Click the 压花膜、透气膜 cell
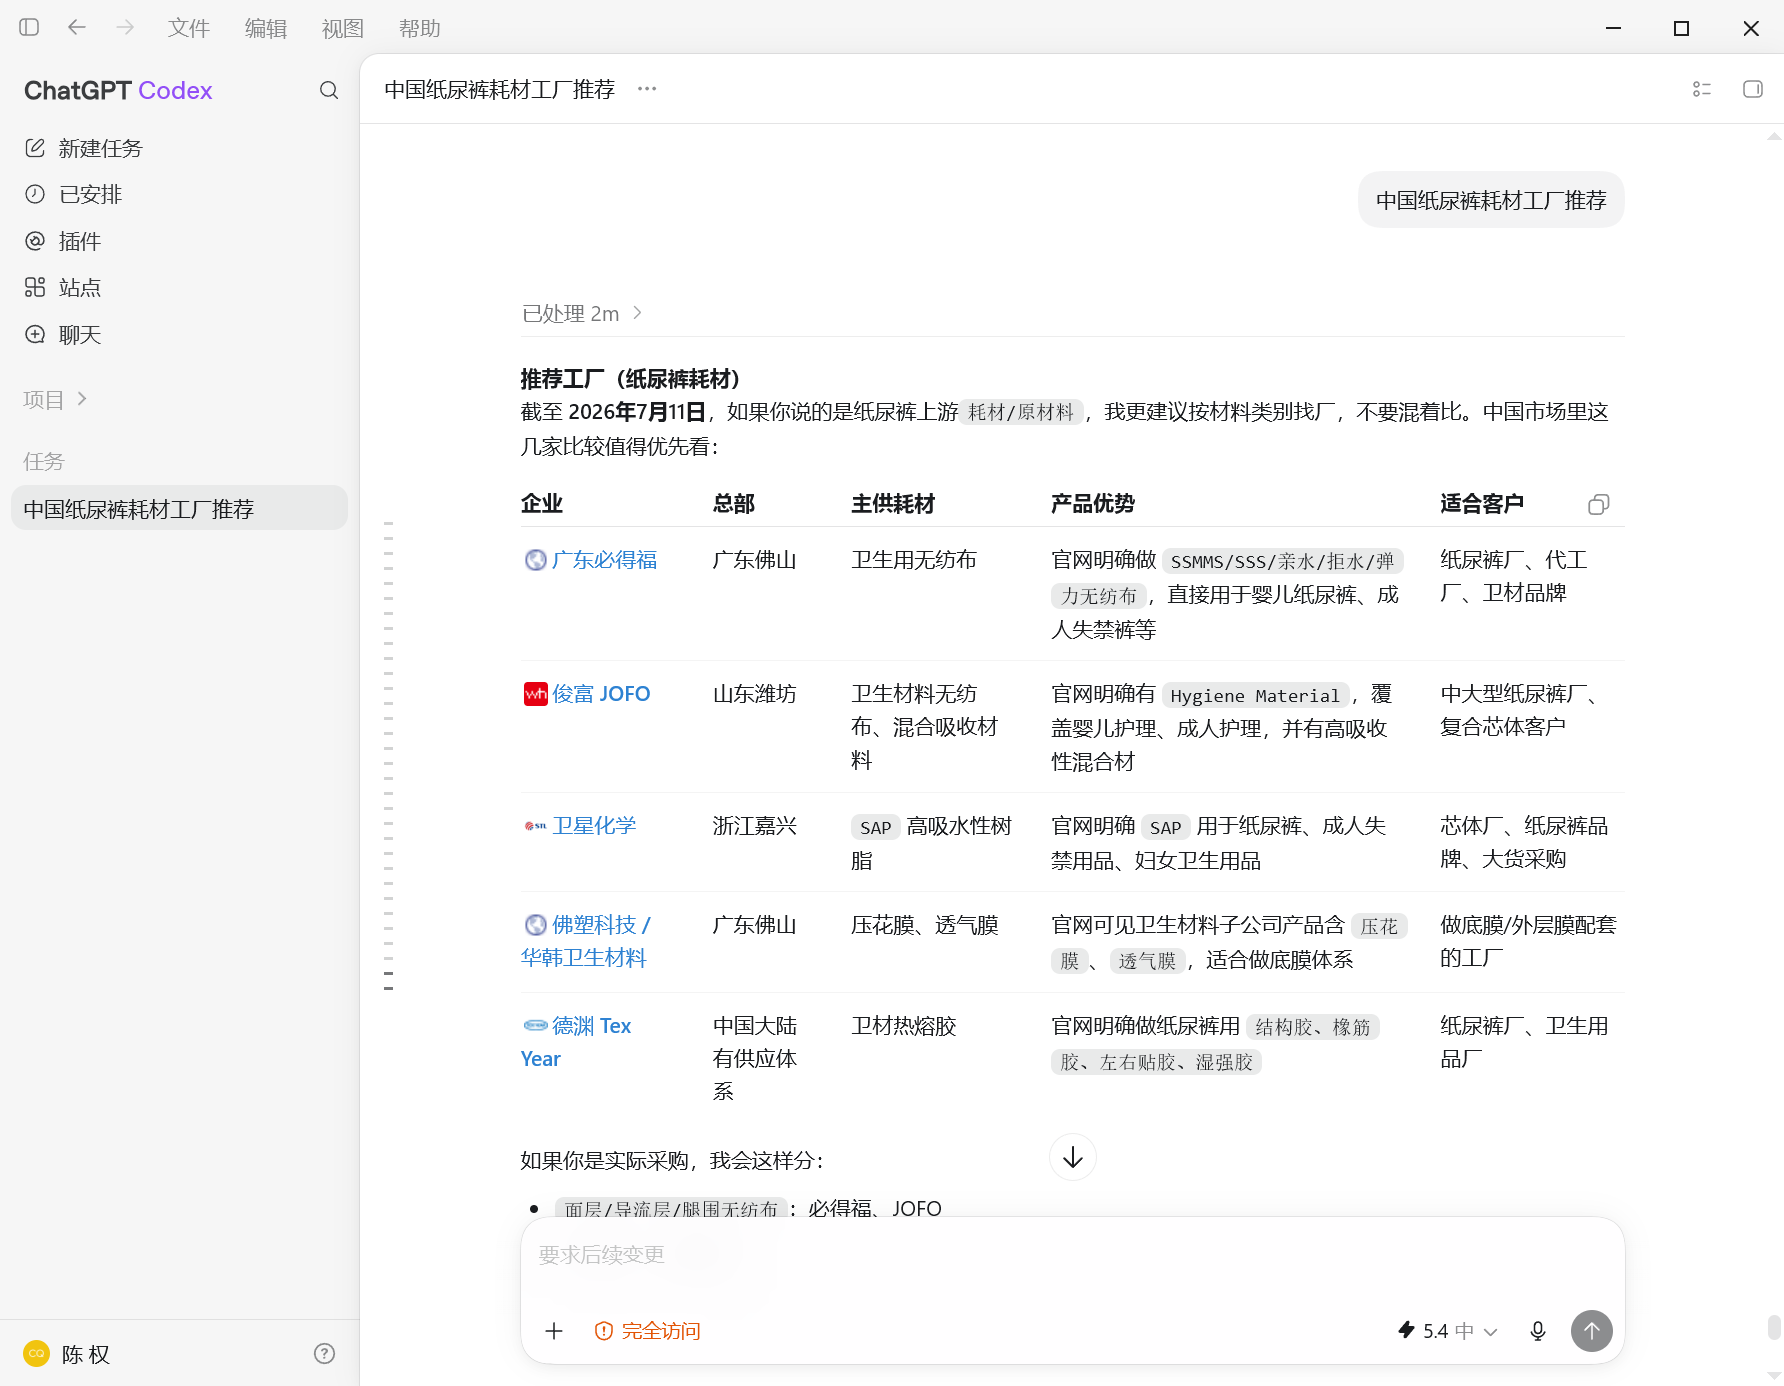The height and width of the screenshot is (1386, 1784). click(925, 925)
